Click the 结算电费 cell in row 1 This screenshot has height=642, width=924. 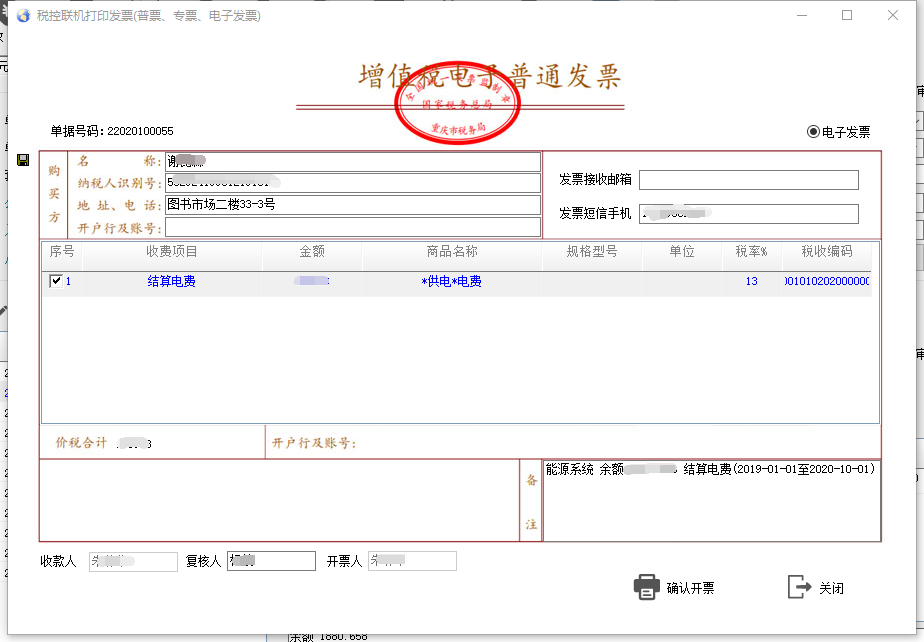171,281
